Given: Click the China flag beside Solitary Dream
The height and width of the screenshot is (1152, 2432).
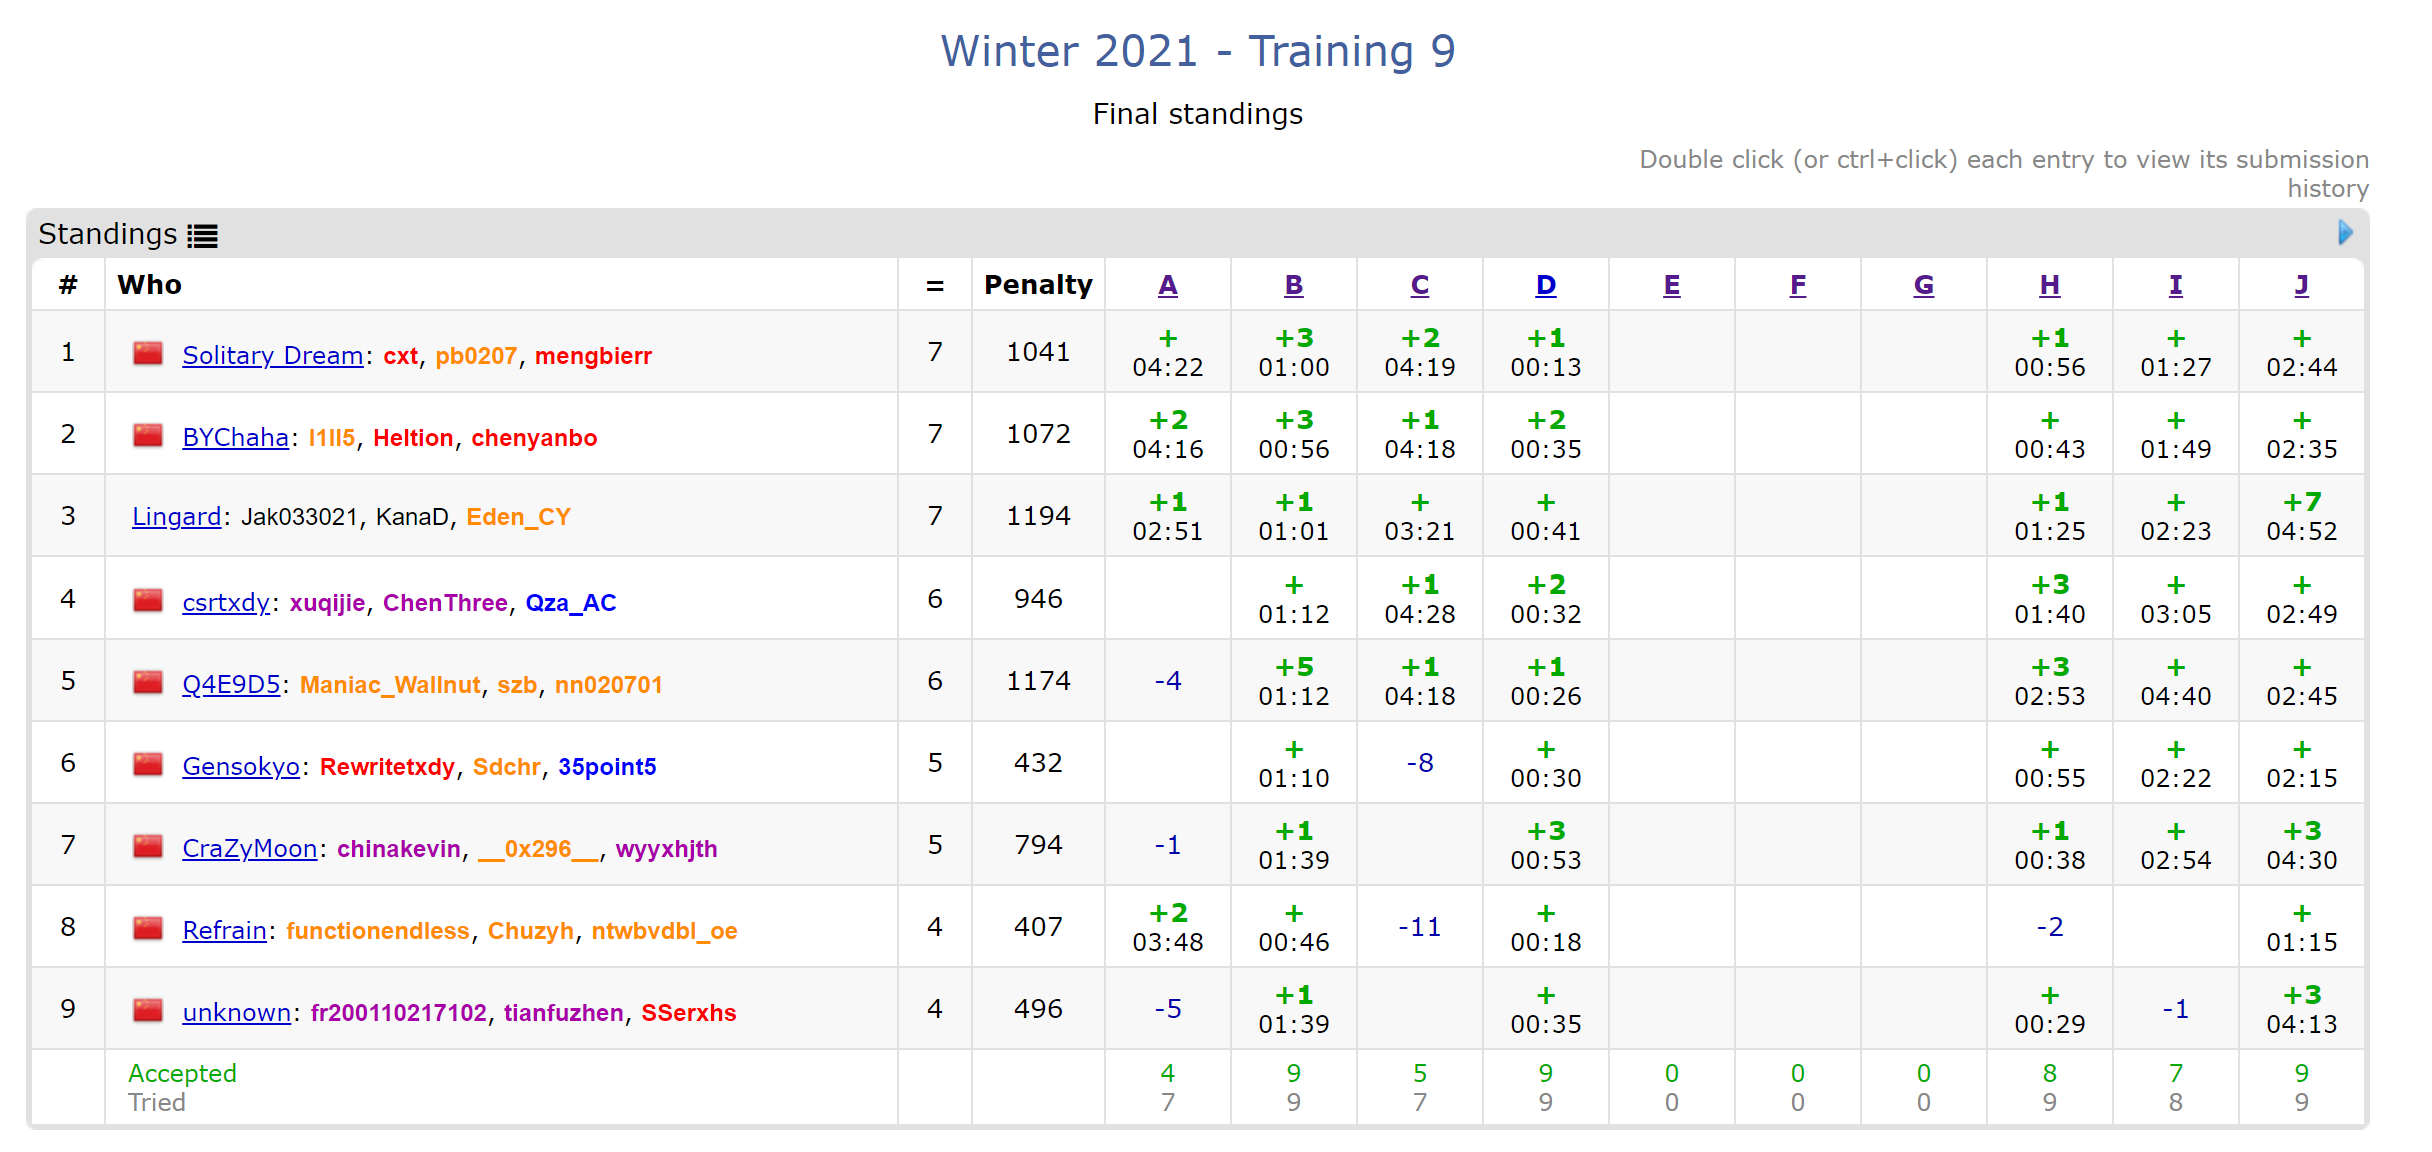Looking at the screenshot, I should point(148,353).
